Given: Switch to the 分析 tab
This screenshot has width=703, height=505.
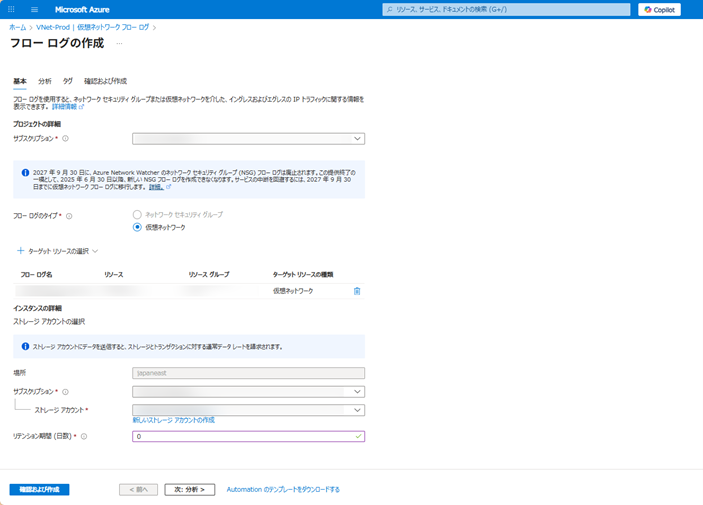Looking at the screenshot, I should [x=45, y=81].
